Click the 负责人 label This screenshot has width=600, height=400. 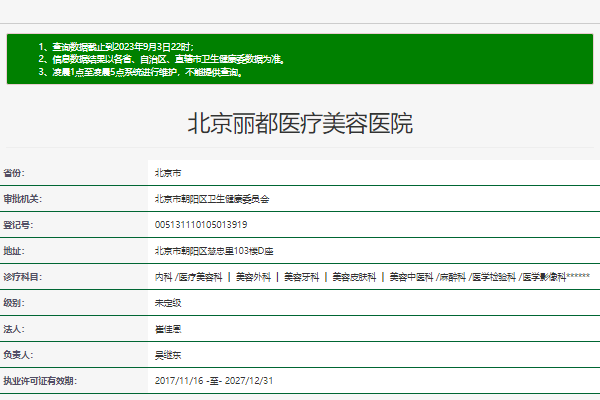click(18, 355)
